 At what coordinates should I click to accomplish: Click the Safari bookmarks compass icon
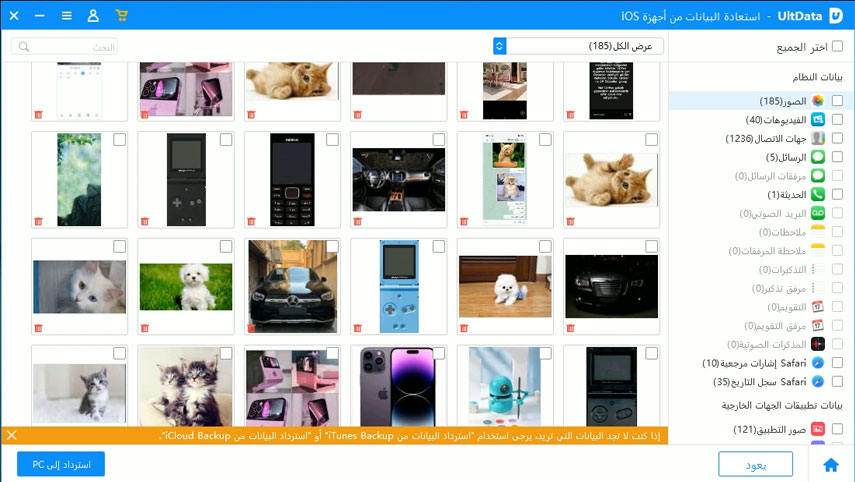click(x=817, y=363)
